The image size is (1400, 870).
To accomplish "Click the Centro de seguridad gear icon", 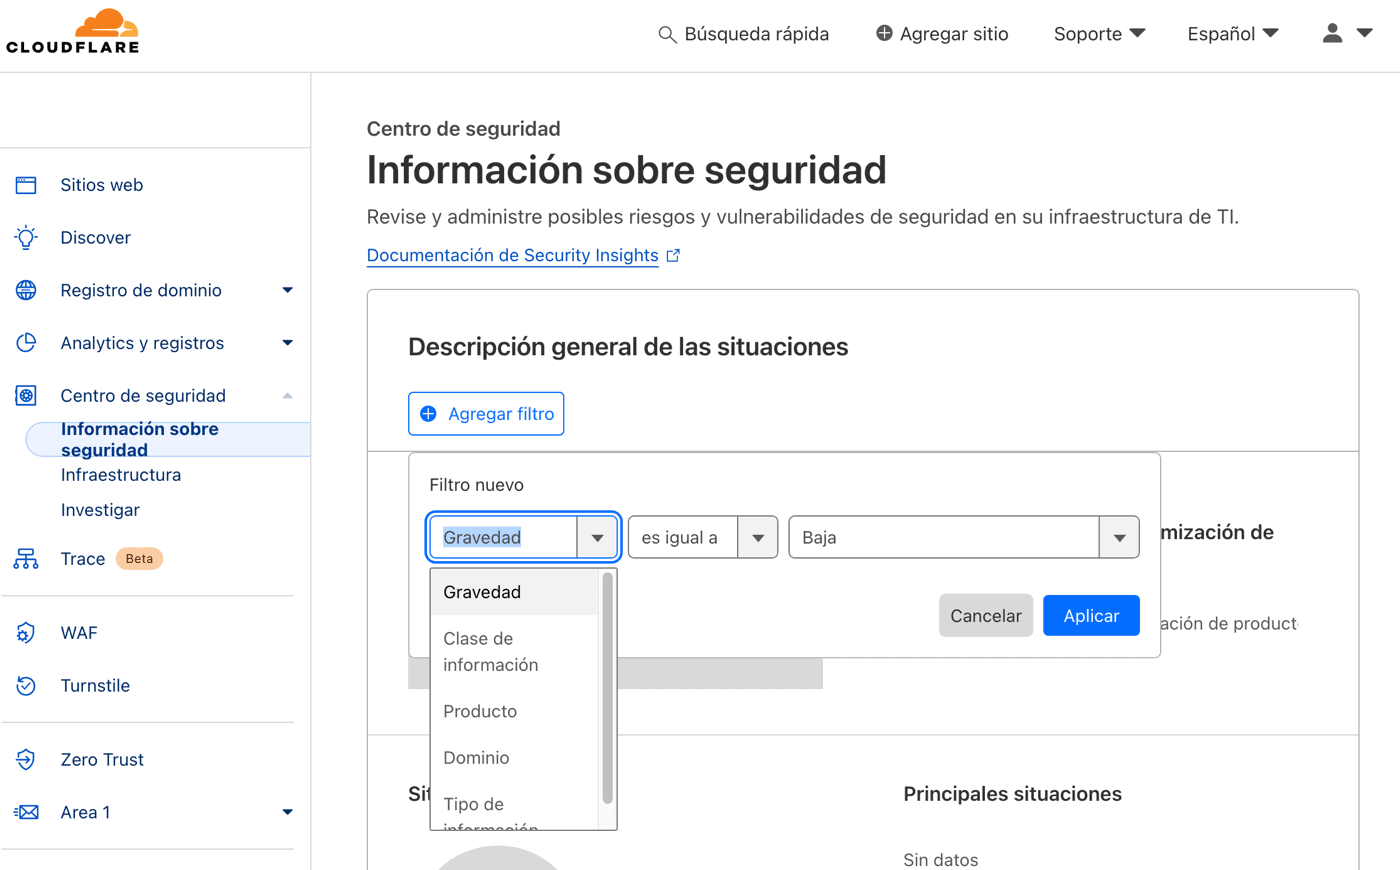I will click(x=26, y=396).
